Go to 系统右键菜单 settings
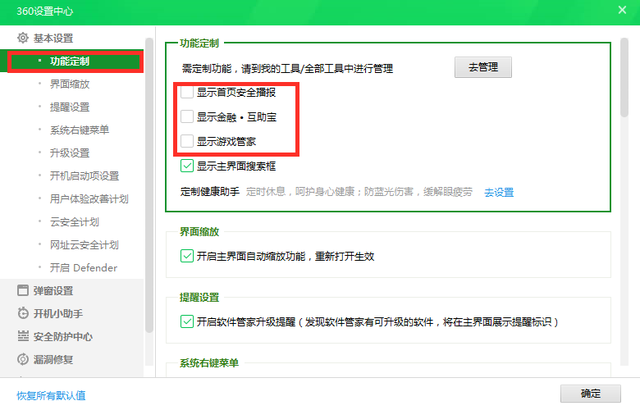Image resolution: width=640 pixels, height=410 pixels. (79, 130)
